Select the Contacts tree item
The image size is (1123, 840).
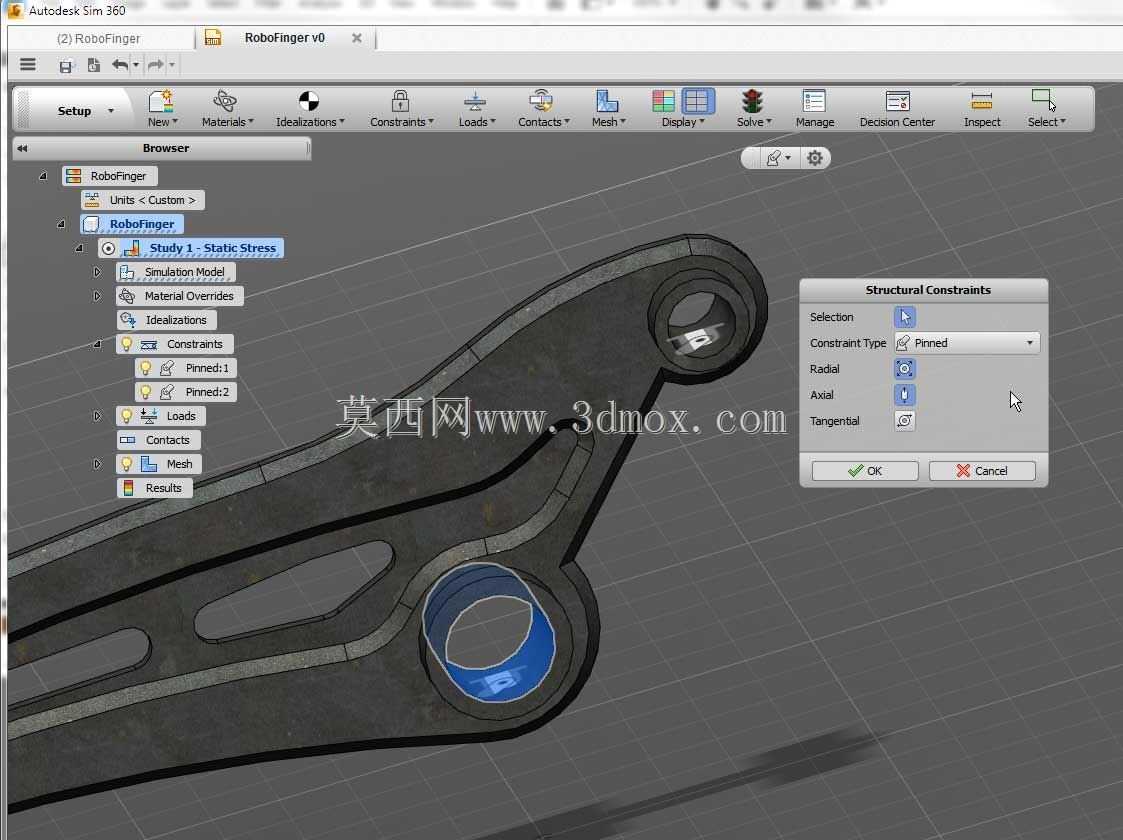coord(159,440)
